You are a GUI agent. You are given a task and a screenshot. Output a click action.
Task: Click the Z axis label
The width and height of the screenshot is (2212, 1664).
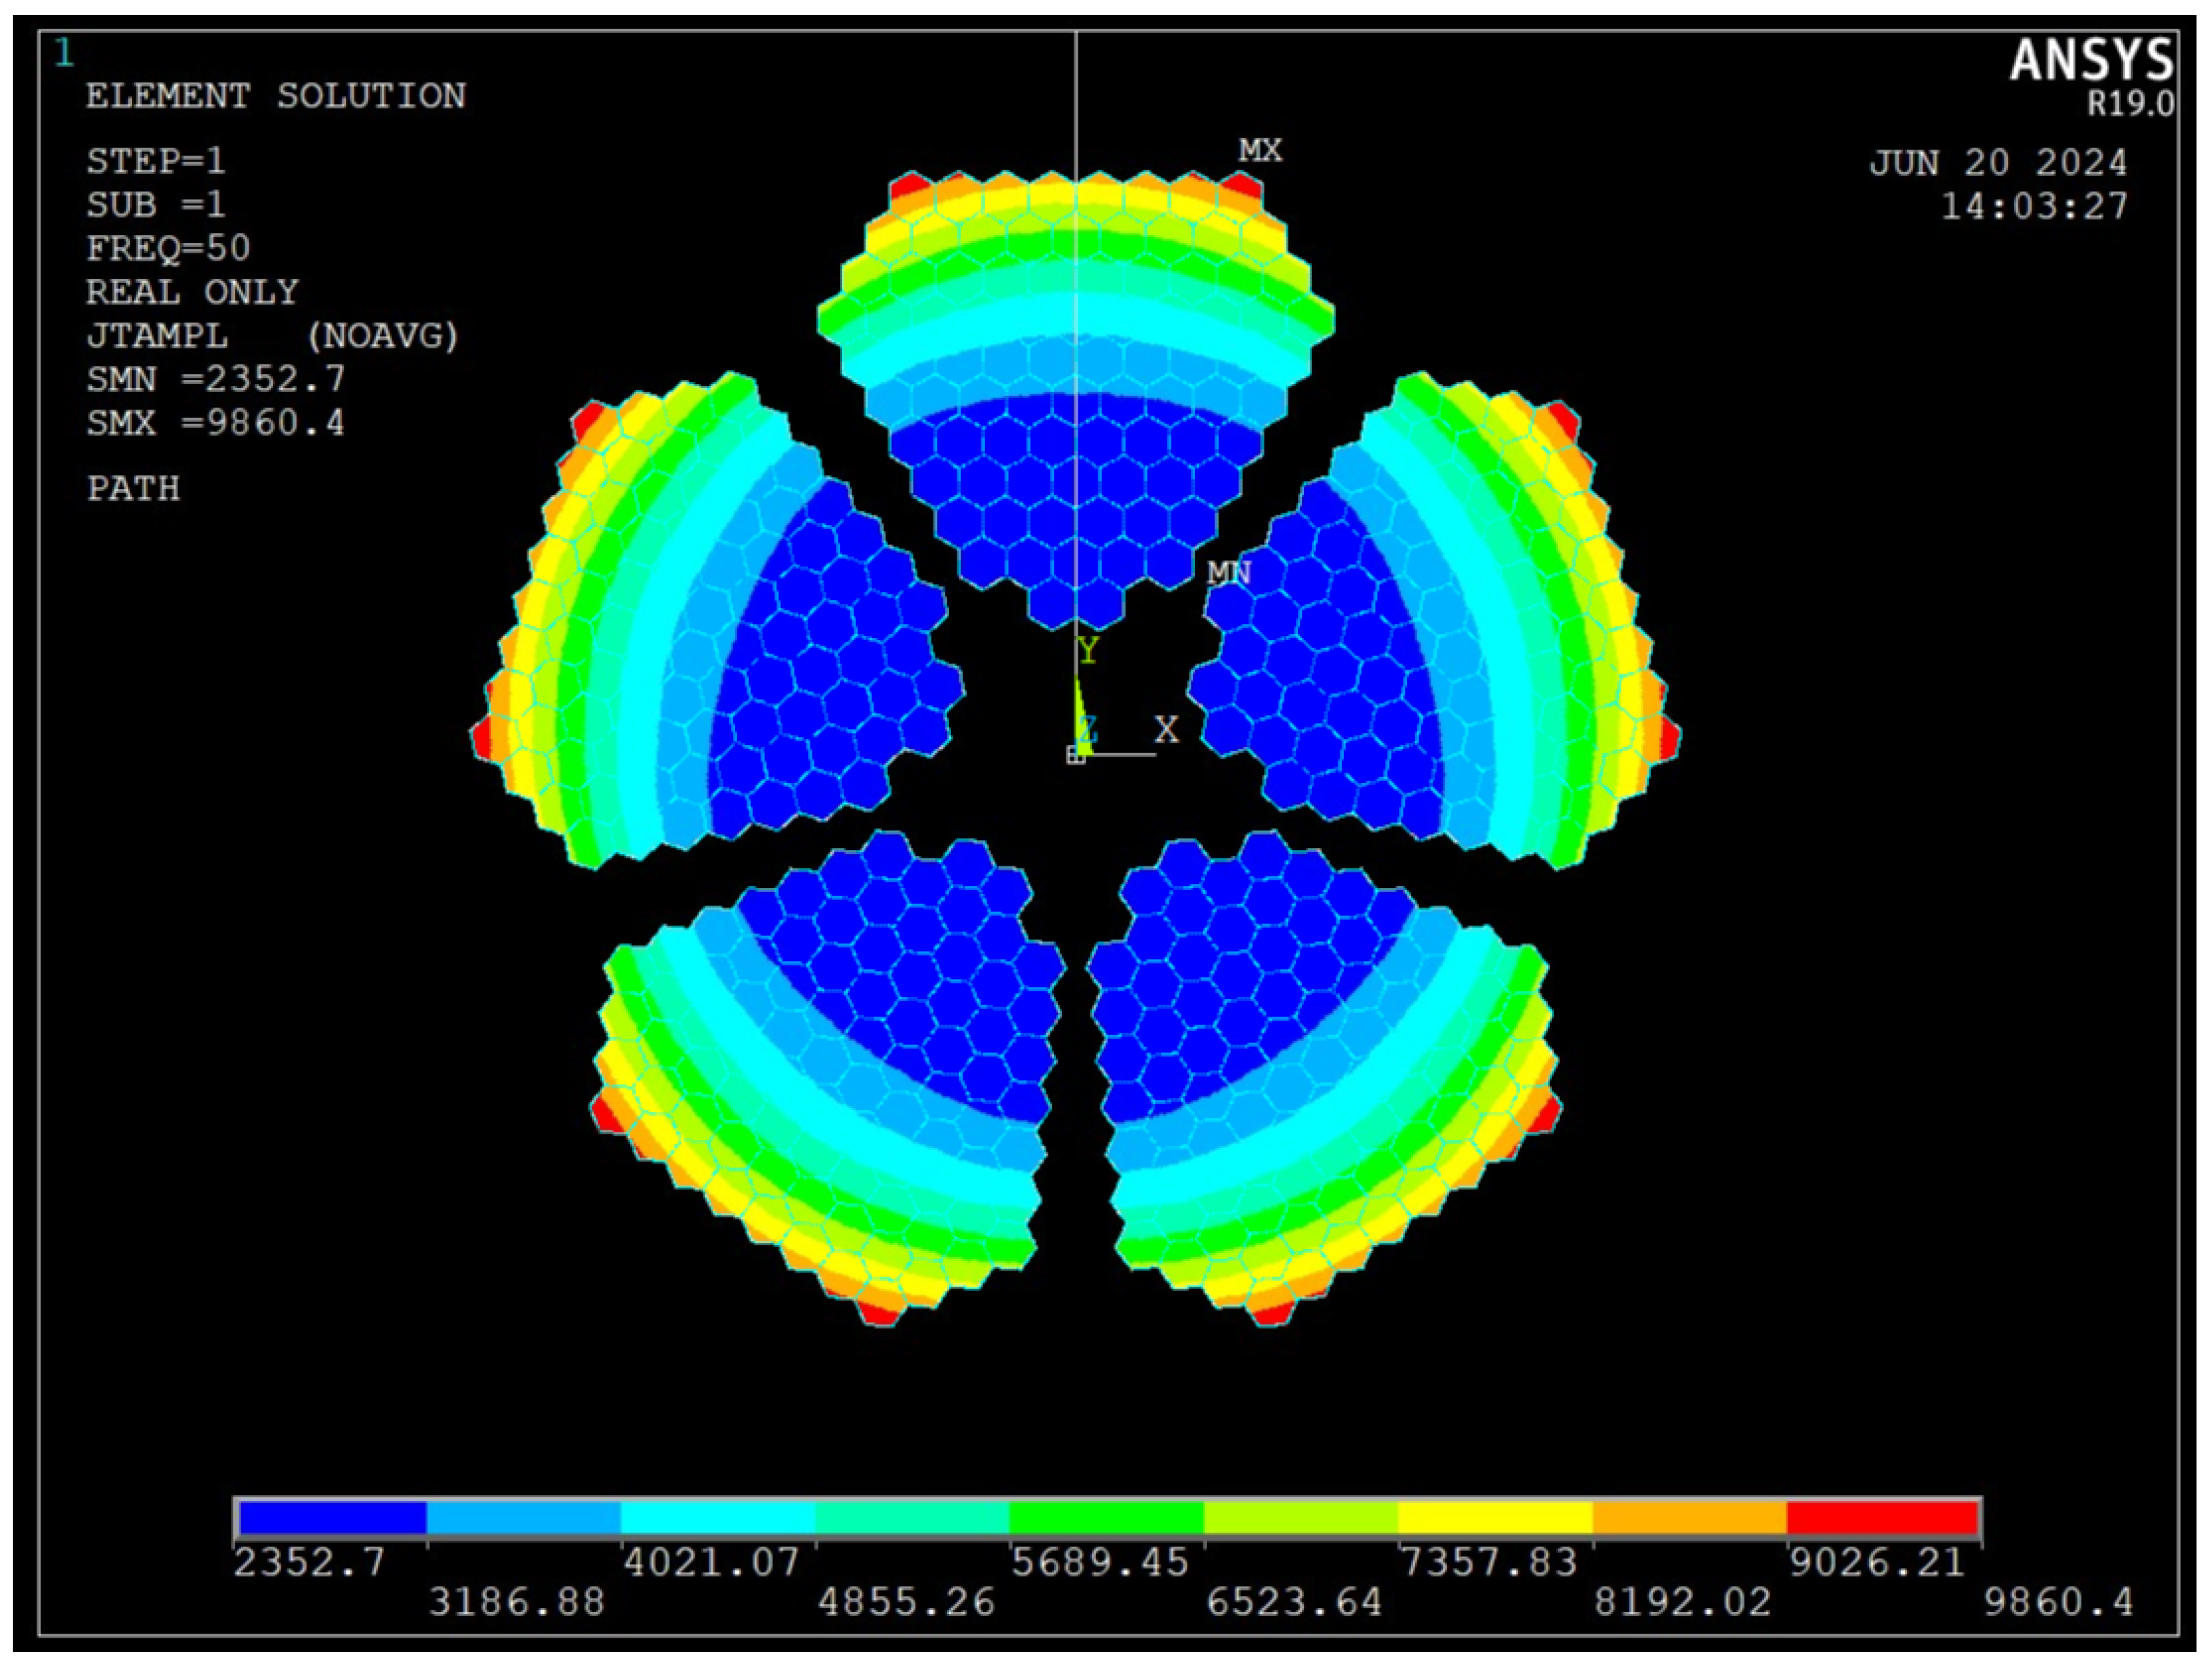(1089, 729)
